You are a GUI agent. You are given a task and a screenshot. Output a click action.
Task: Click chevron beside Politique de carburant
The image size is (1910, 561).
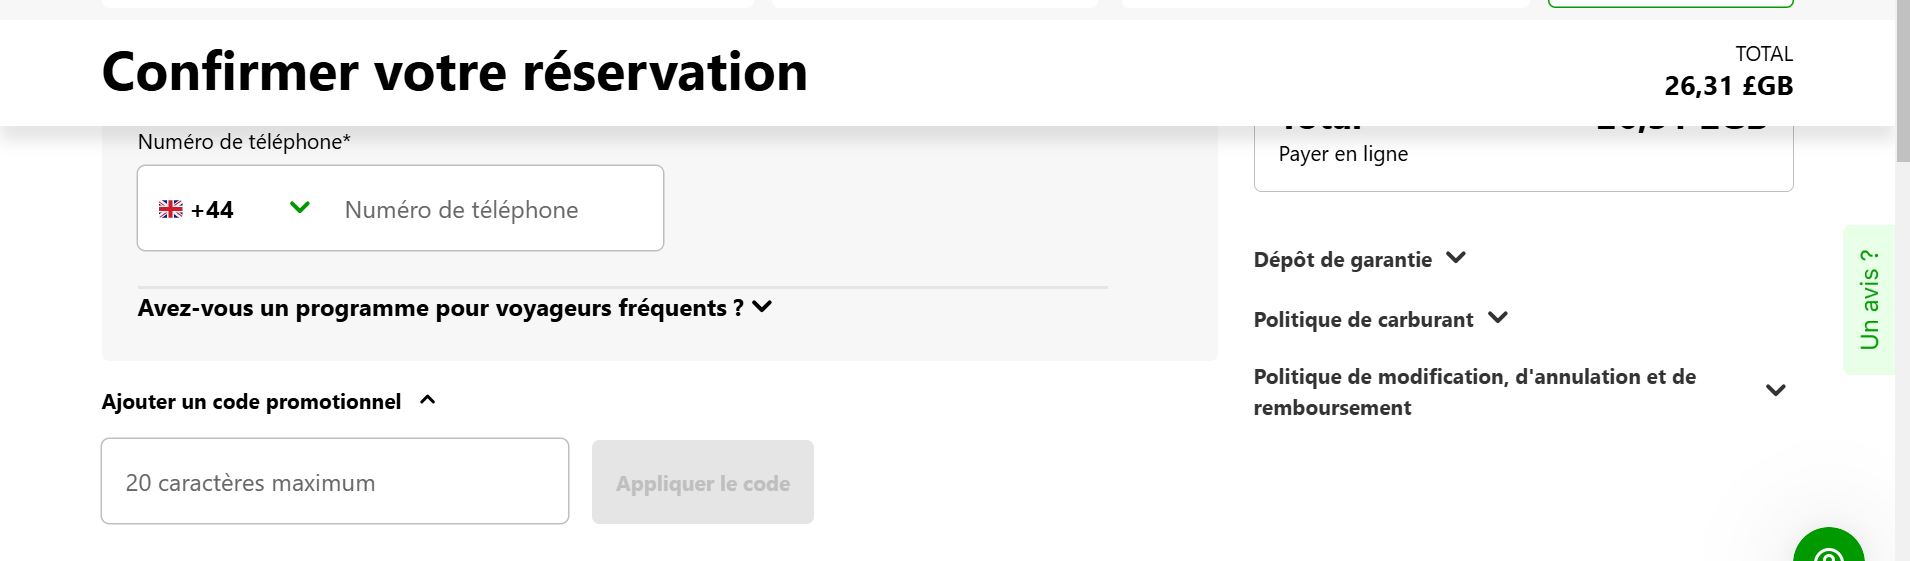coord(1497,318)
